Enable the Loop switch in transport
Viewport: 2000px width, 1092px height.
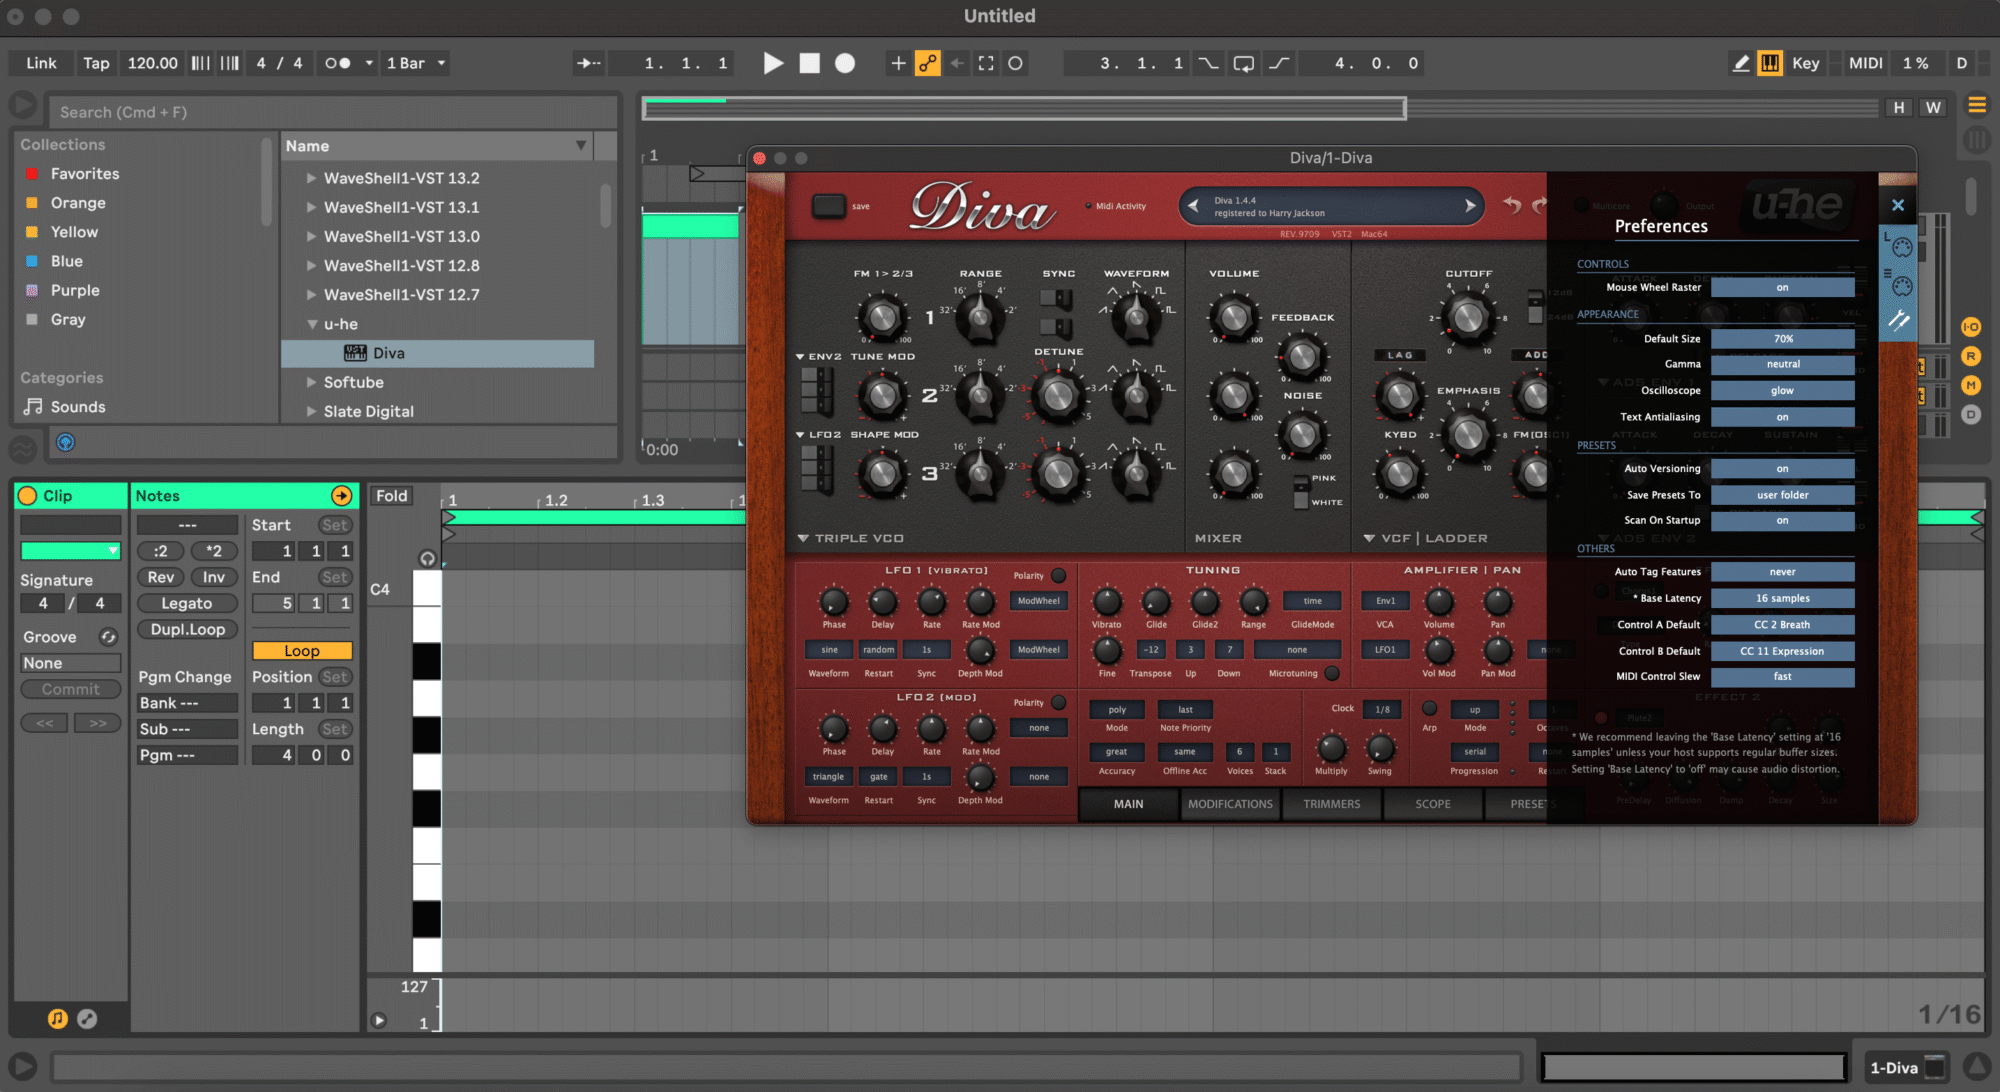1244,63
